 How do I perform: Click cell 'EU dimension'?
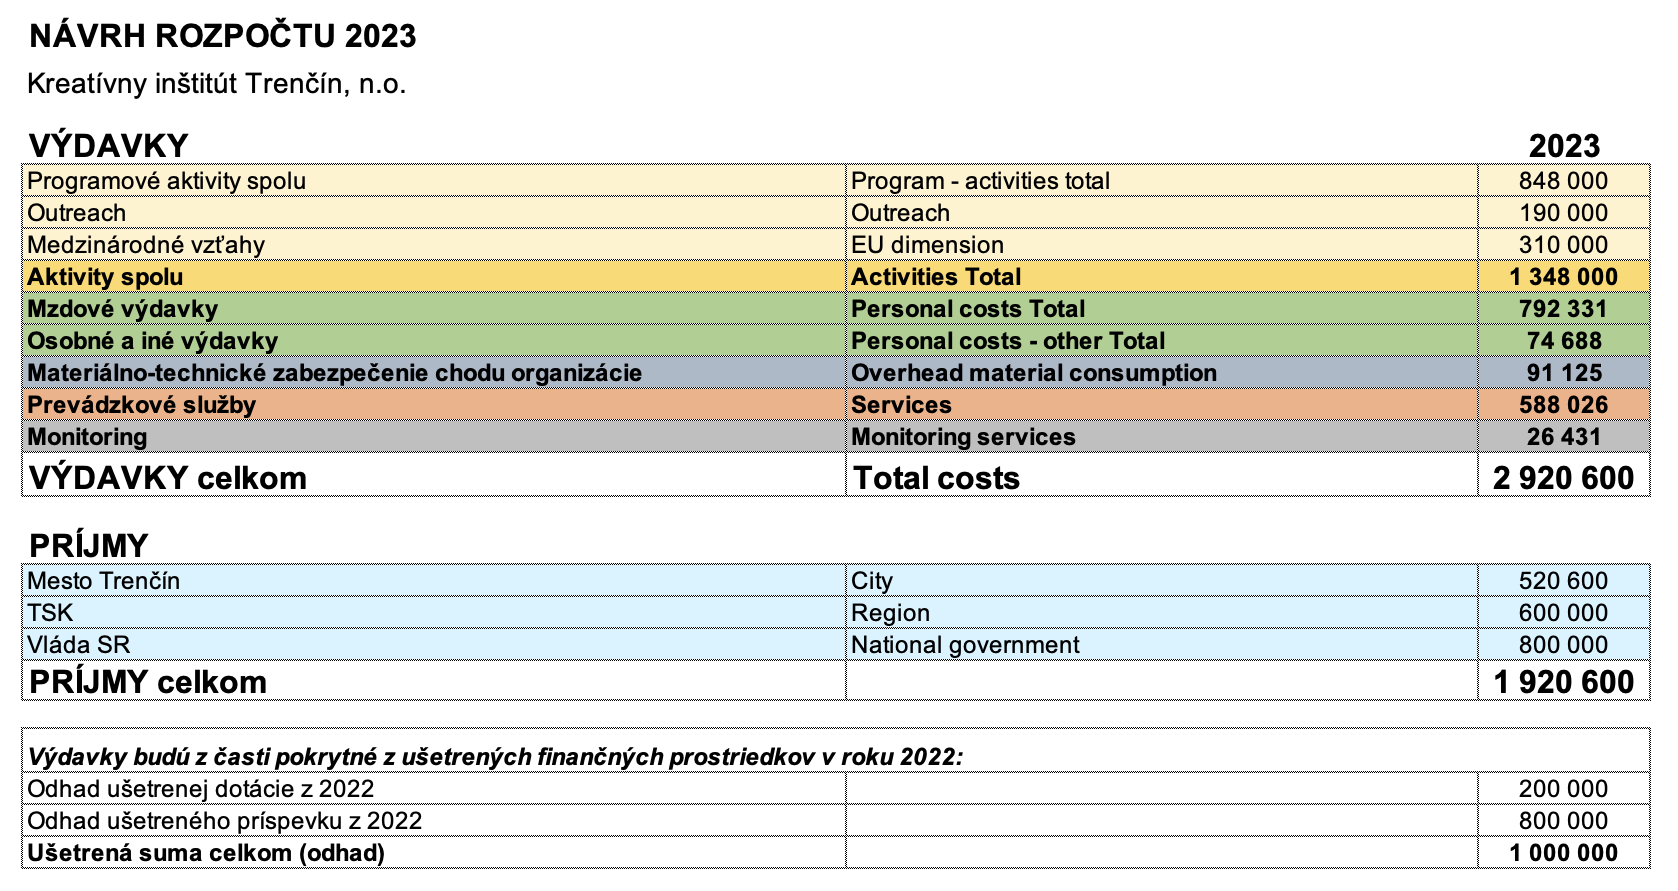pos(1162,245)
